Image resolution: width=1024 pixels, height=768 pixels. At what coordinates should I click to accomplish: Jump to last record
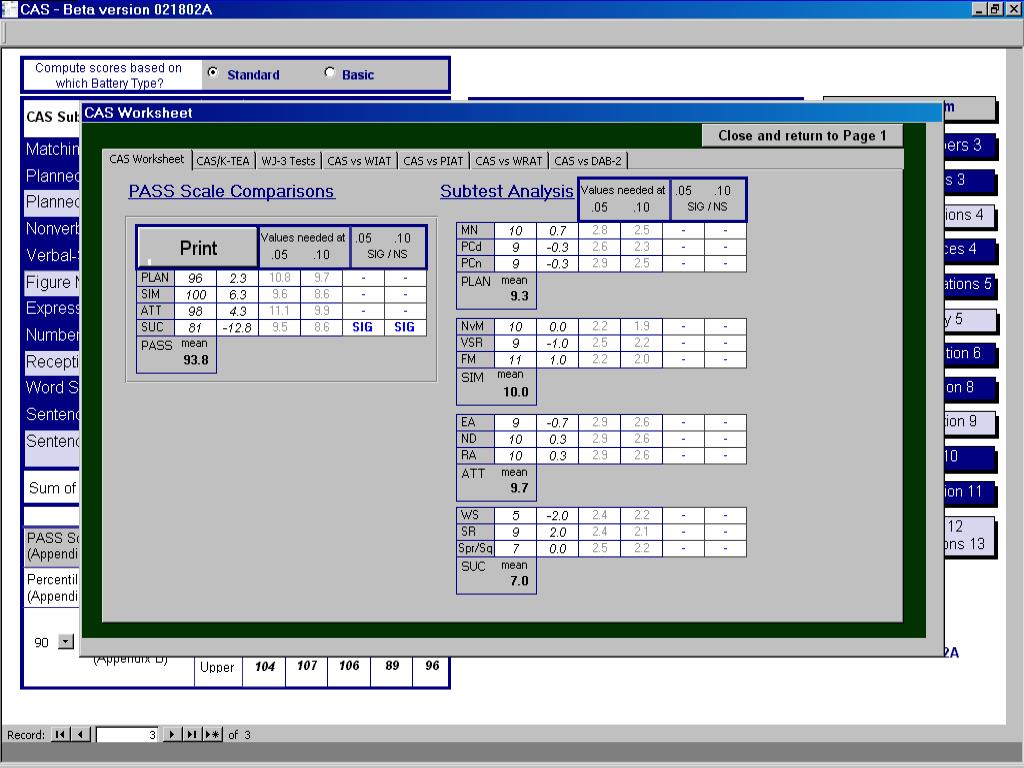coord(192,735)
